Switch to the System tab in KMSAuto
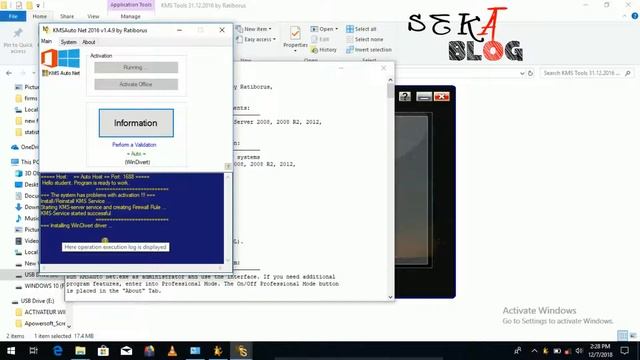This screenshot has width=640, height=360. 69,42
